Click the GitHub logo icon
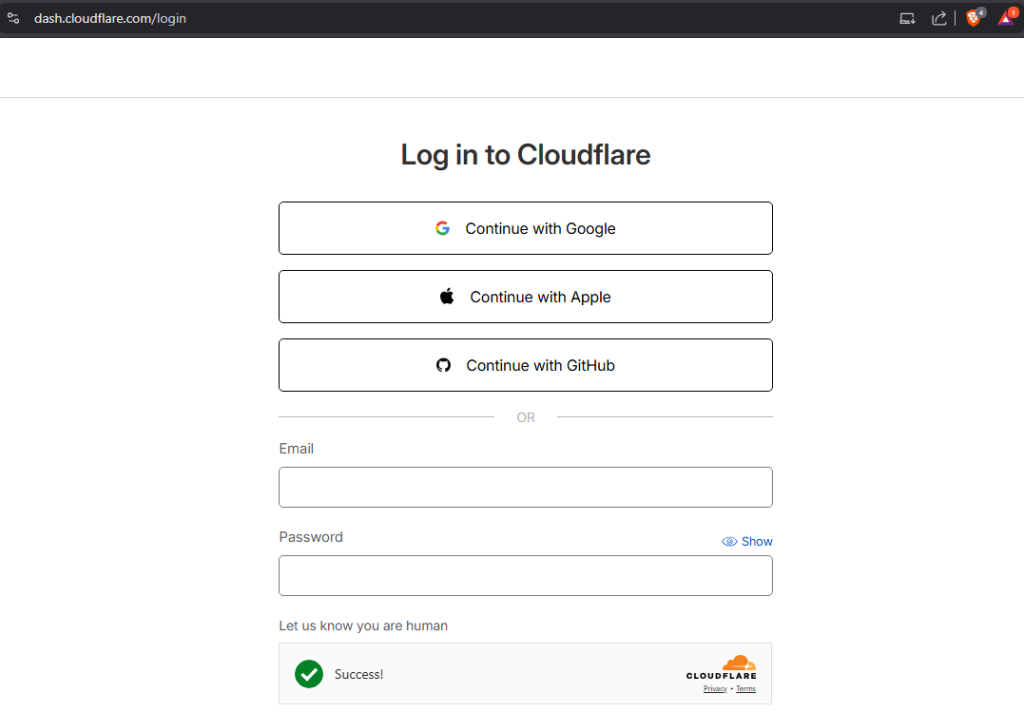This screenshot has width=1024, height=713. (443, 365)
